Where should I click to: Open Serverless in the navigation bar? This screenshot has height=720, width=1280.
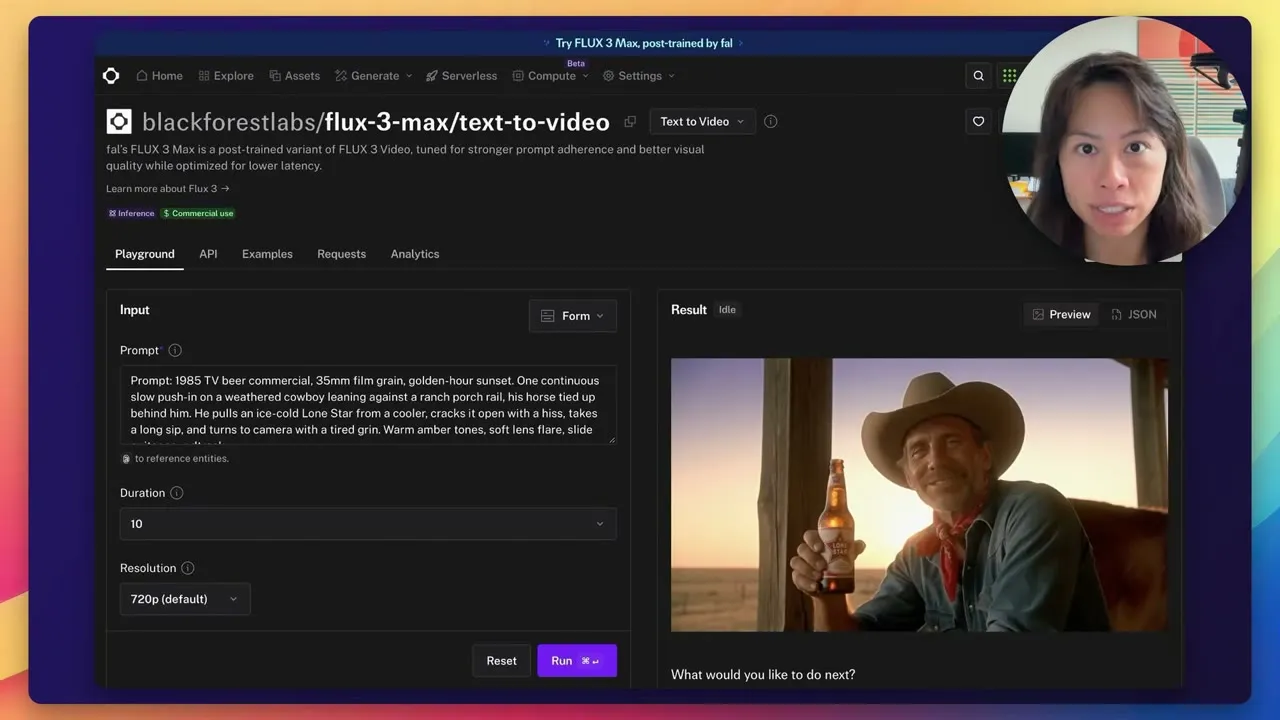pyautogui.click(x=461, y=76)
